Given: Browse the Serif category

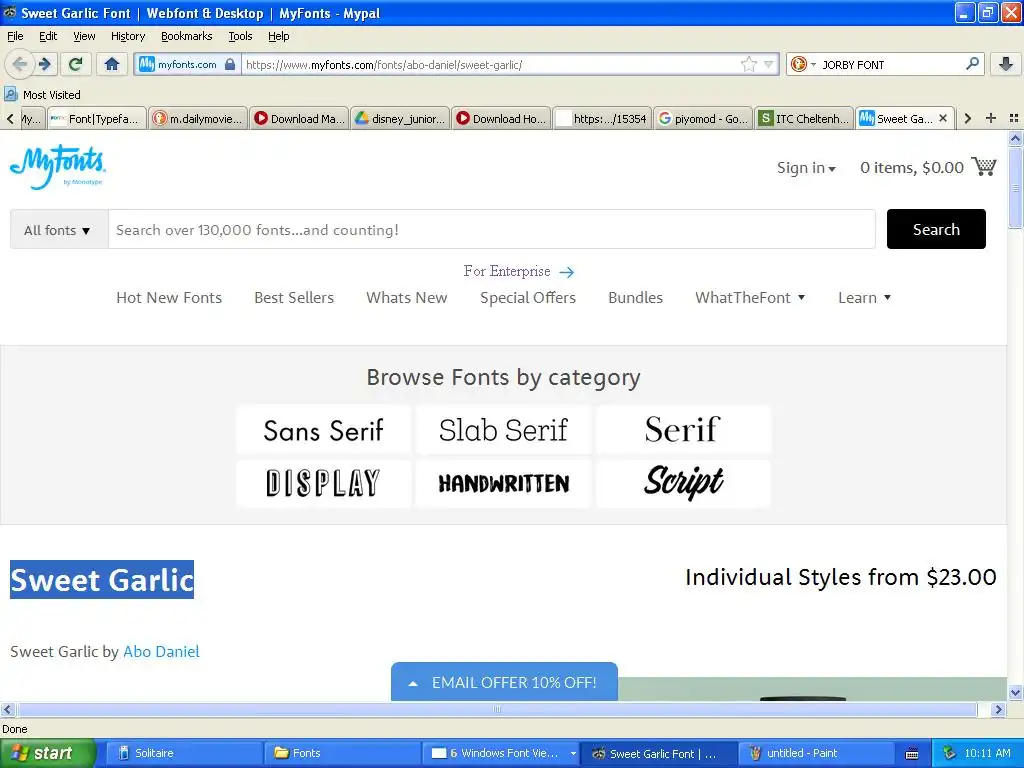Looking at the screenshot, I should [x=683, y=430].
